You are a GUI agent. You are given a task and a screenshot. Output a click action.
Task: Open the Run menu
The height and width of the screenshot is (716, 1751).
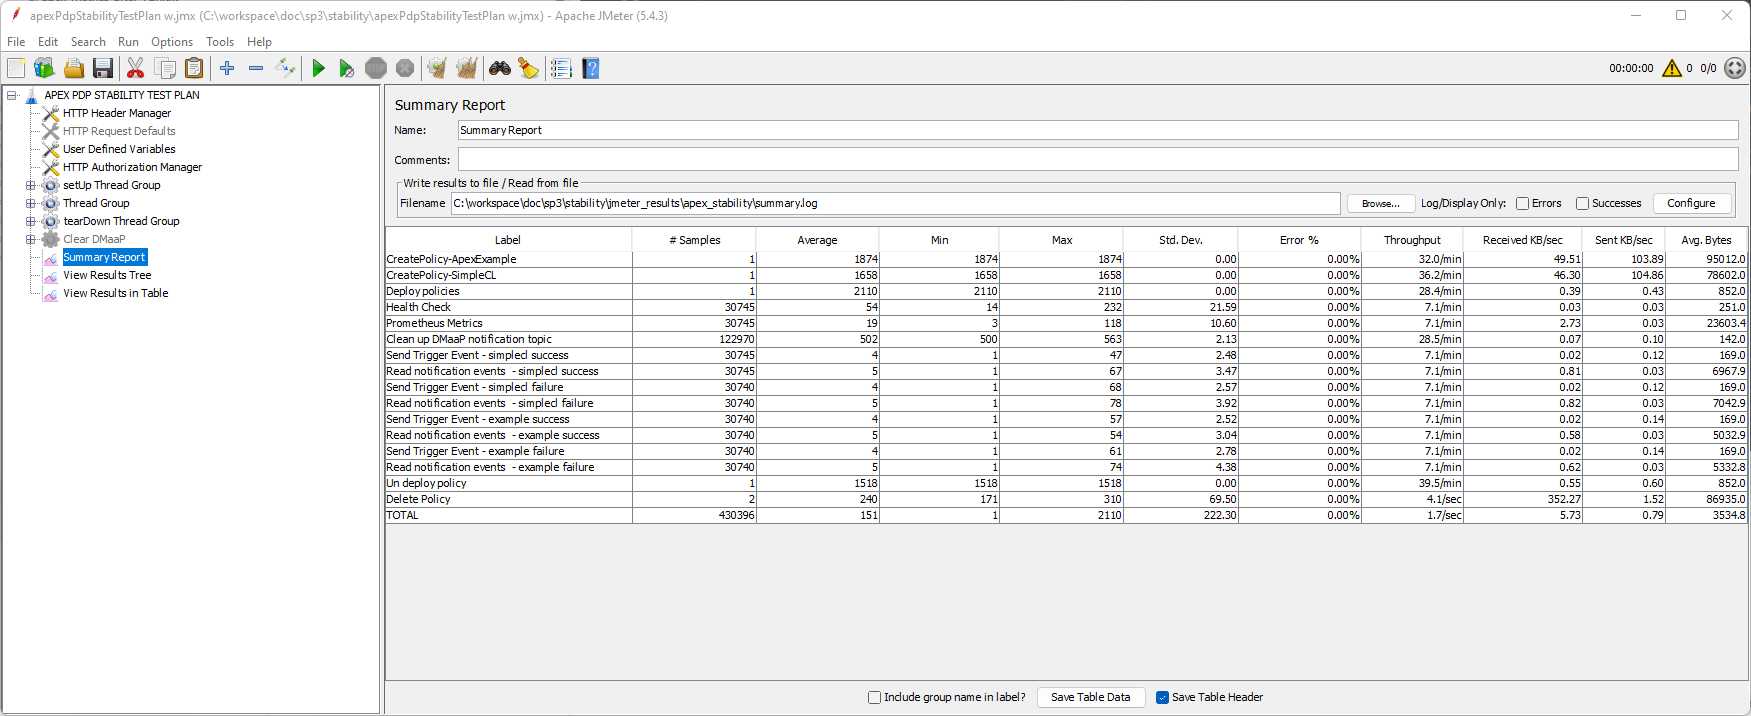(128, 42)
